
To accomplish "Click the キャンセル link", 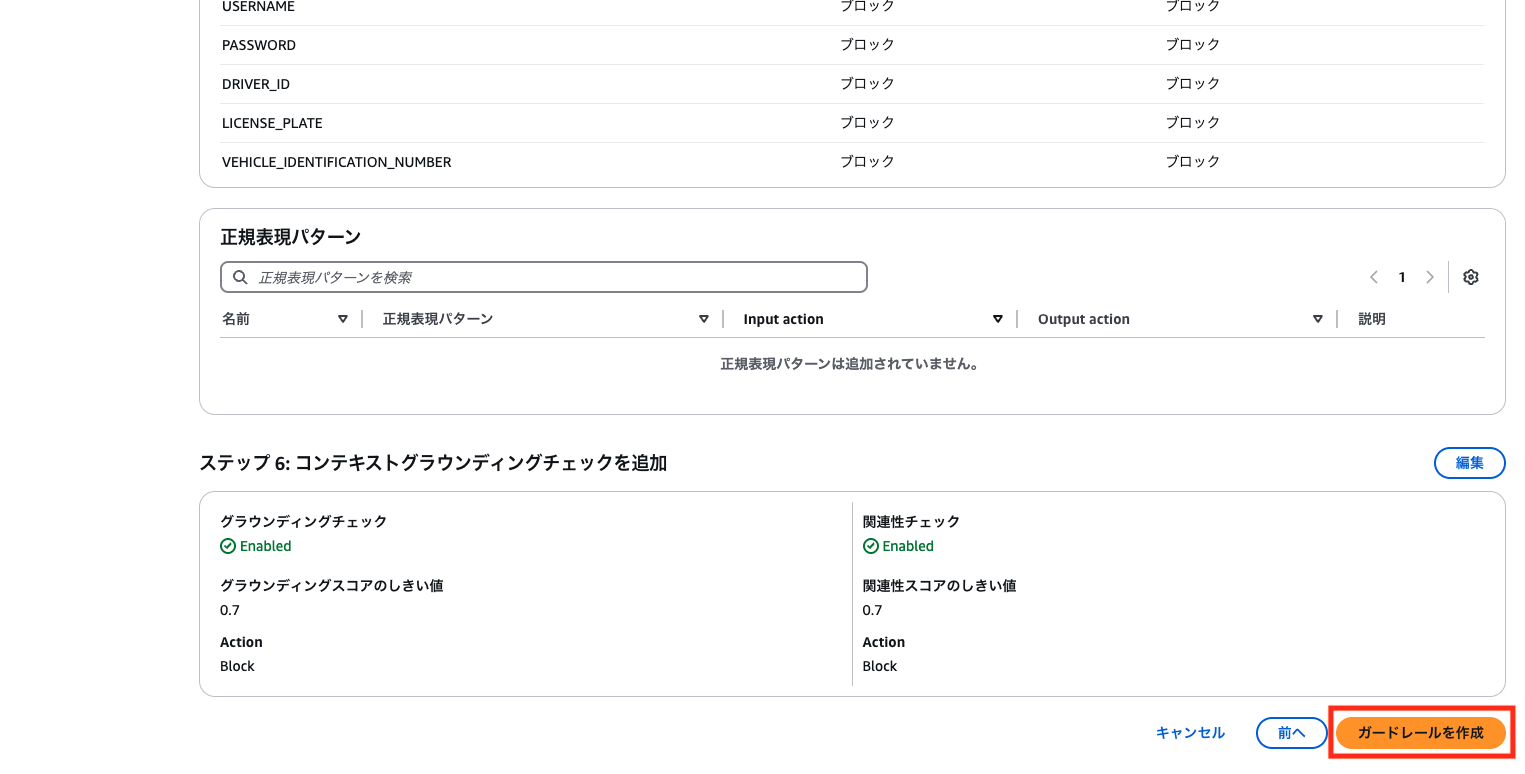I will [1189, 732].
